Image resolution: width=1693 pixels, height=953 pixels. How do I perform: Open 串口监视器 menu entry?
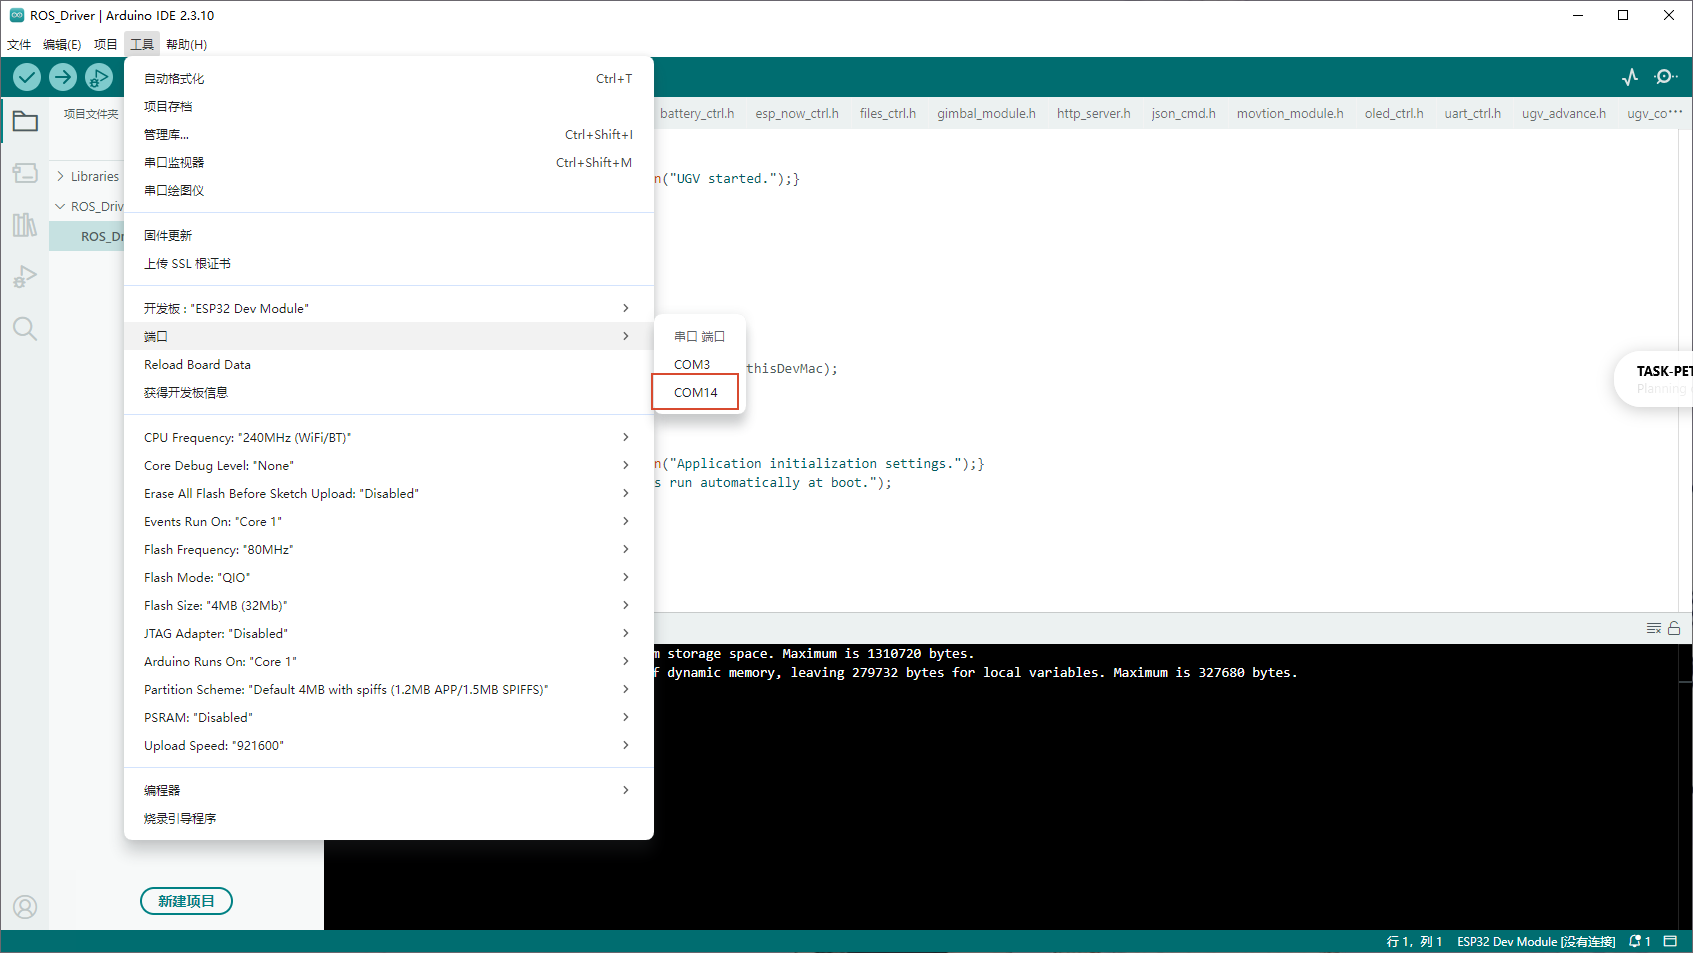click(x=389, y=162)
